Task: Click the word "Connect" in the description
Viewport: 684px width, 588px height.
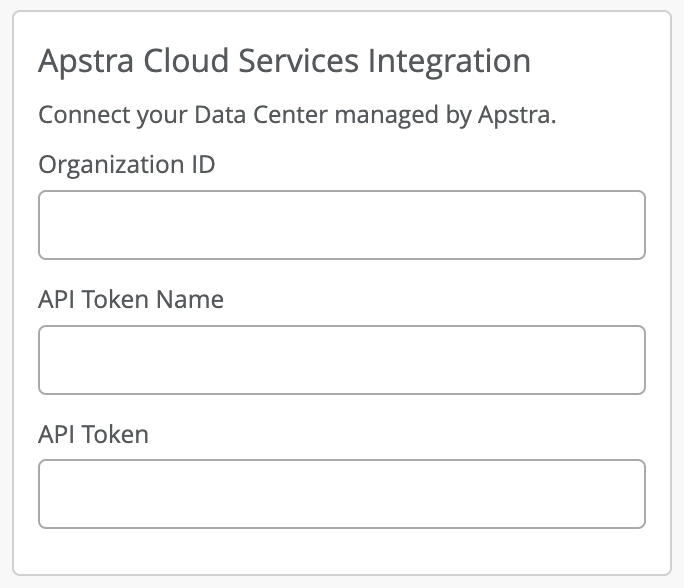Action: point(78,115)
